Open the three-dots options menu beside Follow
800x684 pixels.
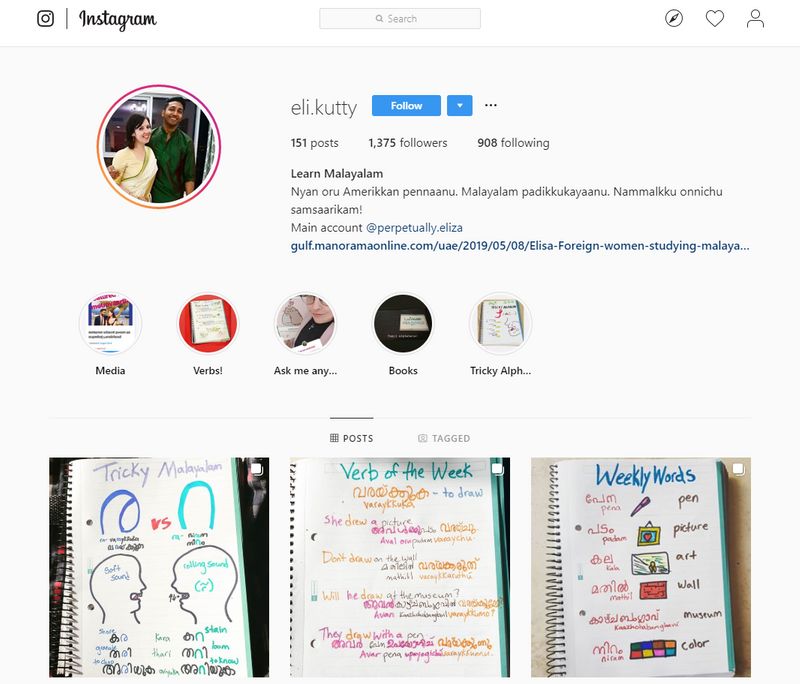491,105
